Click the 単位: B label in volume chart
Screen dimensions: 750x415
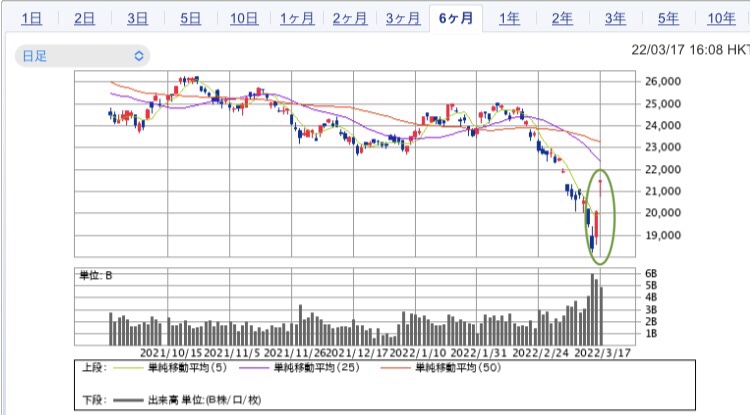[x=96, y=275]
